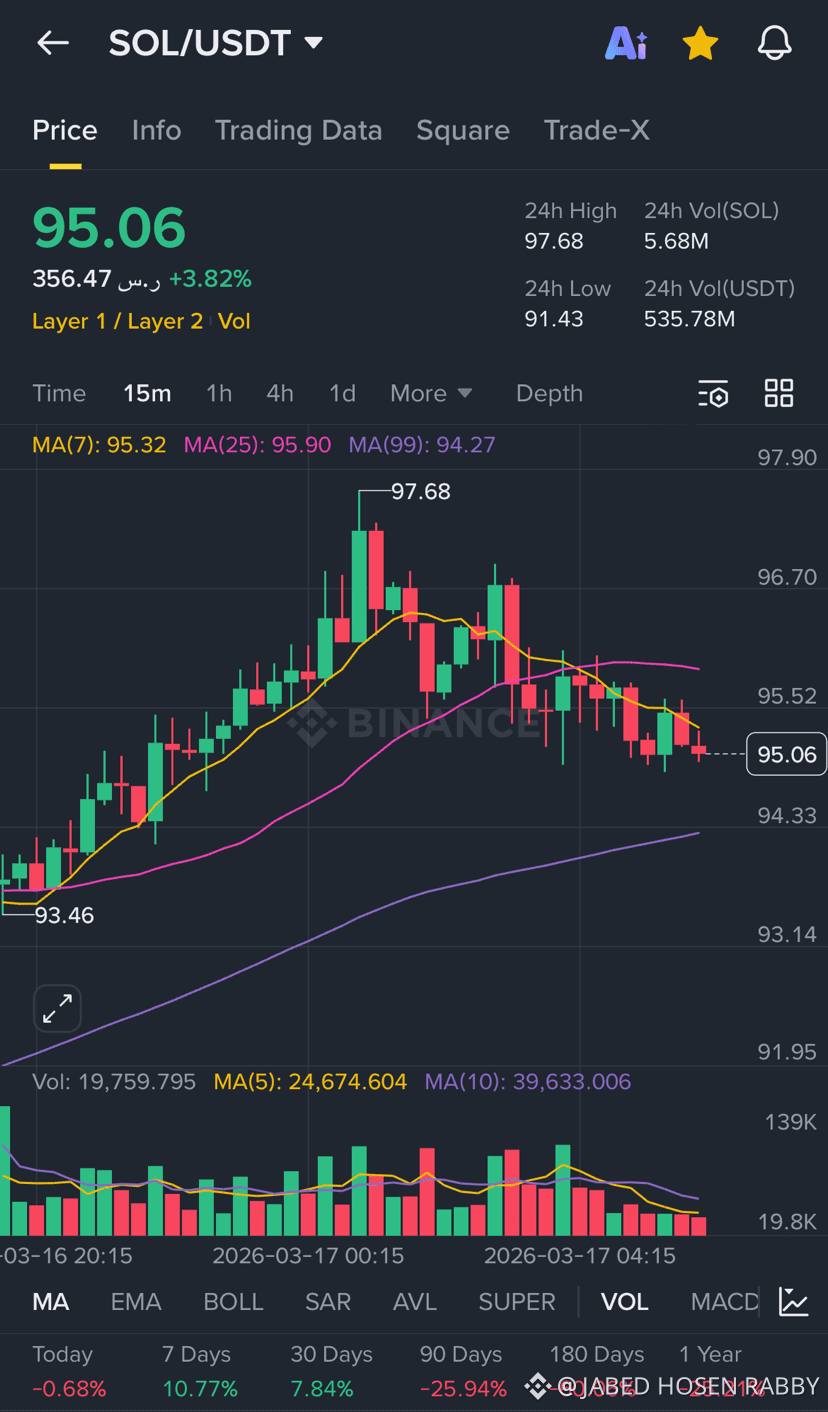The height and width of the screenshot is (1412, 828).
Task: Open the SOL/USDT pair selector dropdown
Action: tap(215, 43)
